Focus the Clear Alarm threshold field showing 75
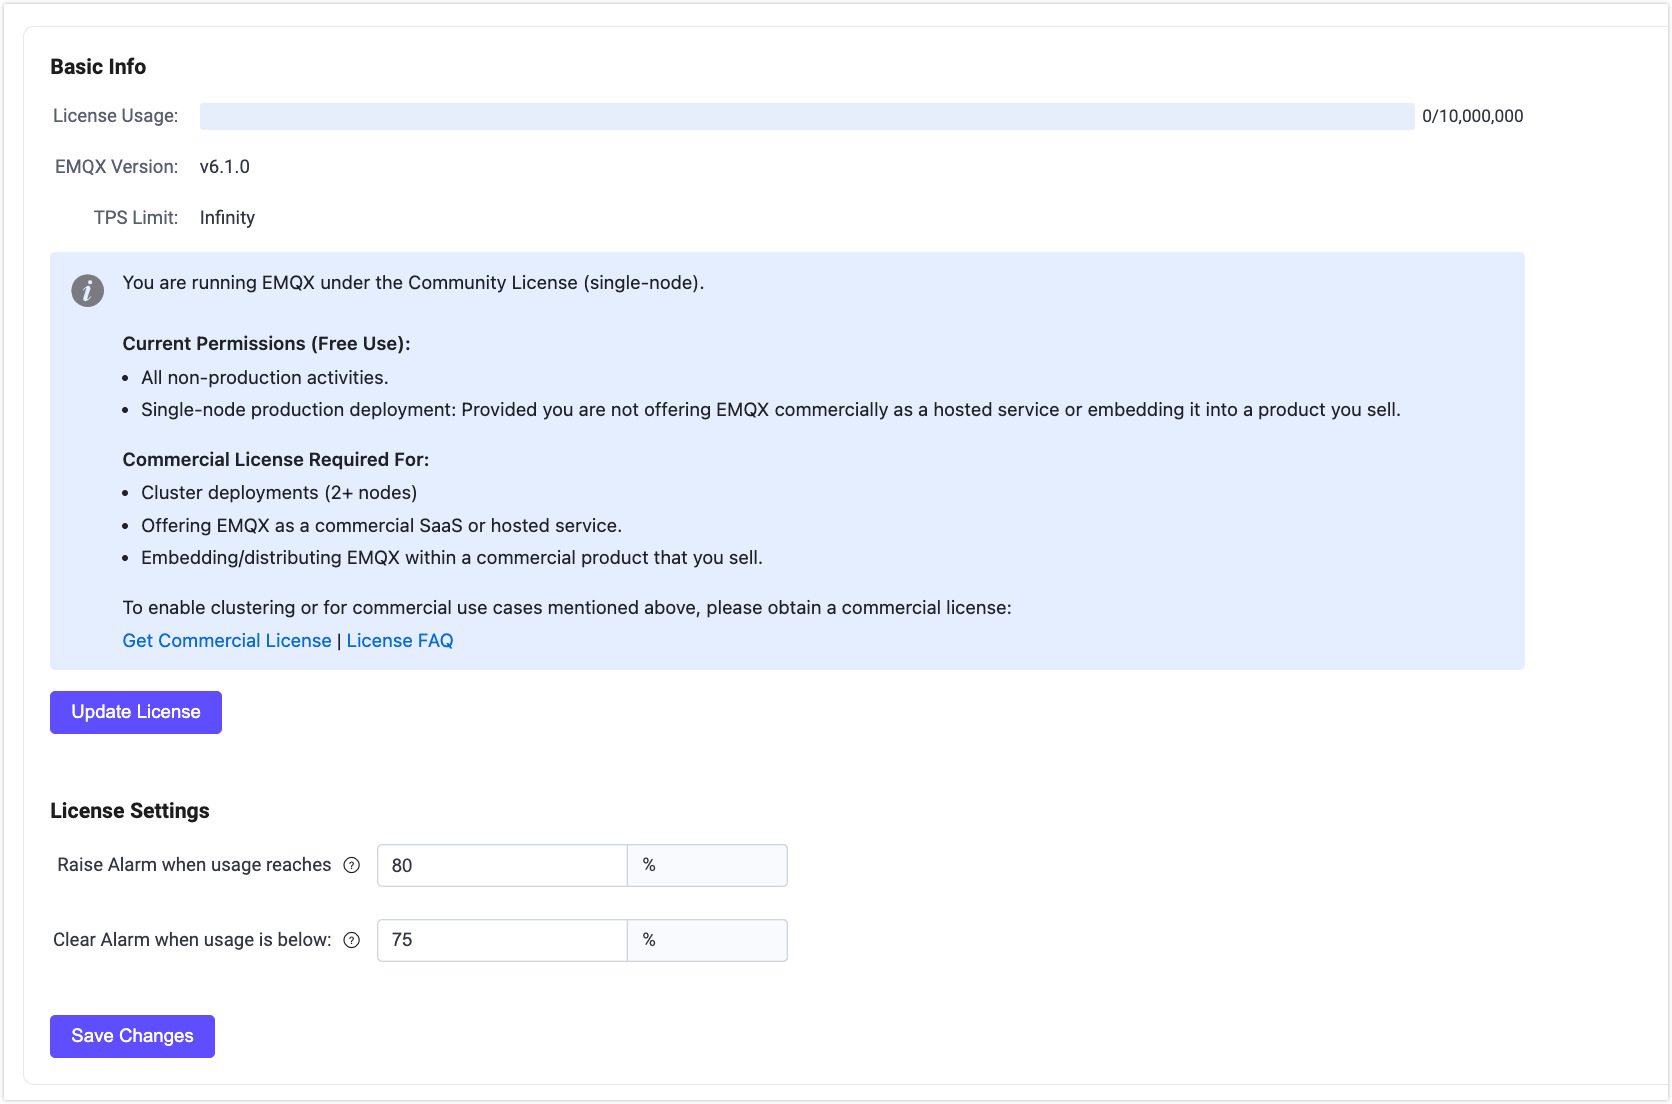The width and height of the screenshot is (1672, 1104). (x=501, y=940)
